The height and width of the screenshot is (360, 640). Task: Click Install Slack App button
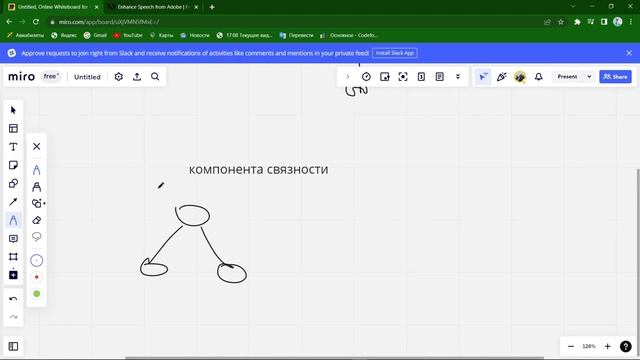[x=395, y=53]
